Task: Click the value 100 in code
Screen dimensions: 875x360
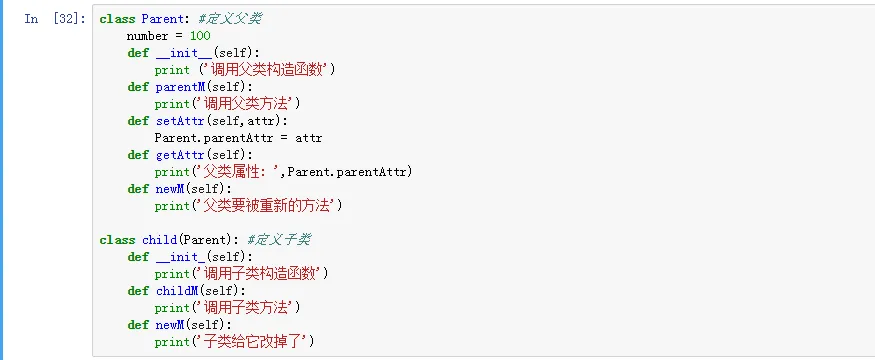Action: click(x=200, y=36)
